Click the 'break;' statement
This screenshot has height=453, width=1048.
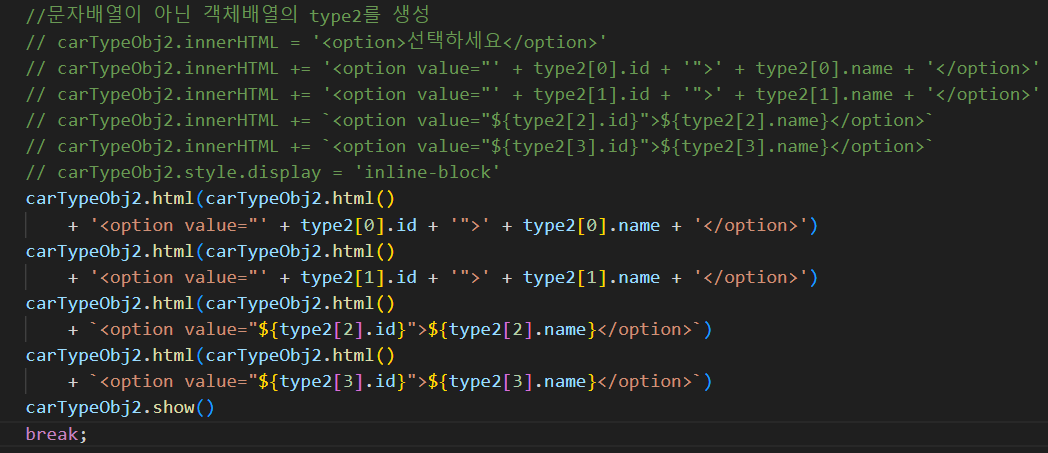click(56, 434)
